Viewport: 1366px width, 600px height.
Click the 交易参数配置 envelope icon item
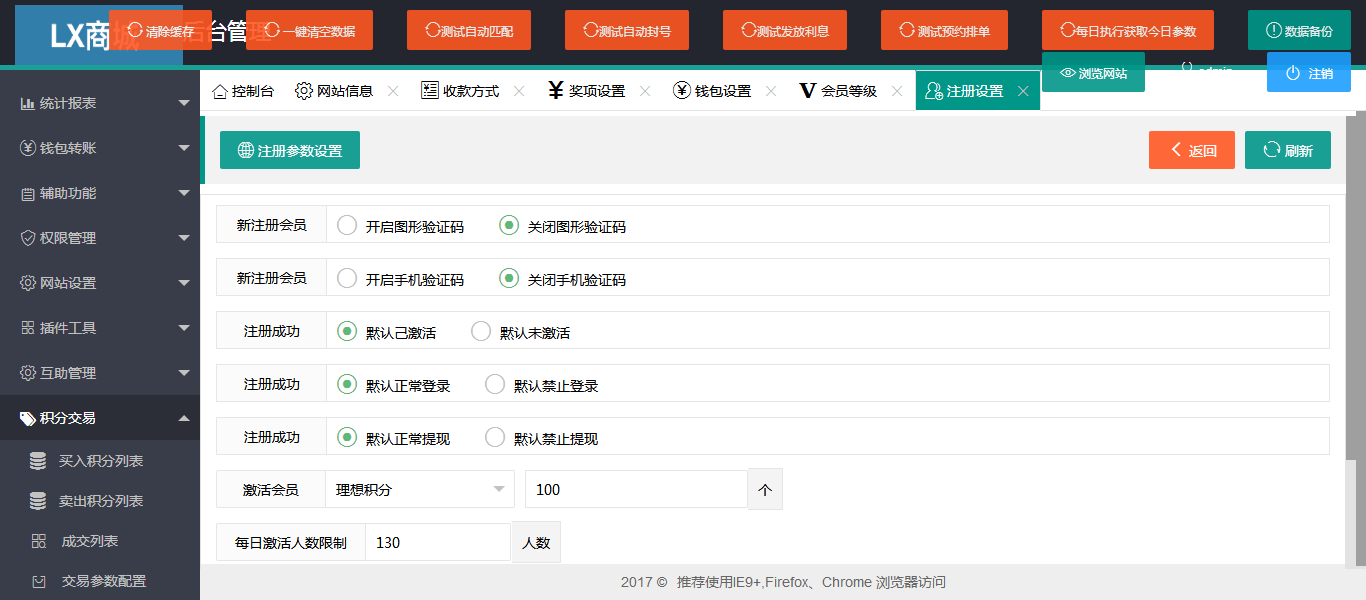click(39, 581)
